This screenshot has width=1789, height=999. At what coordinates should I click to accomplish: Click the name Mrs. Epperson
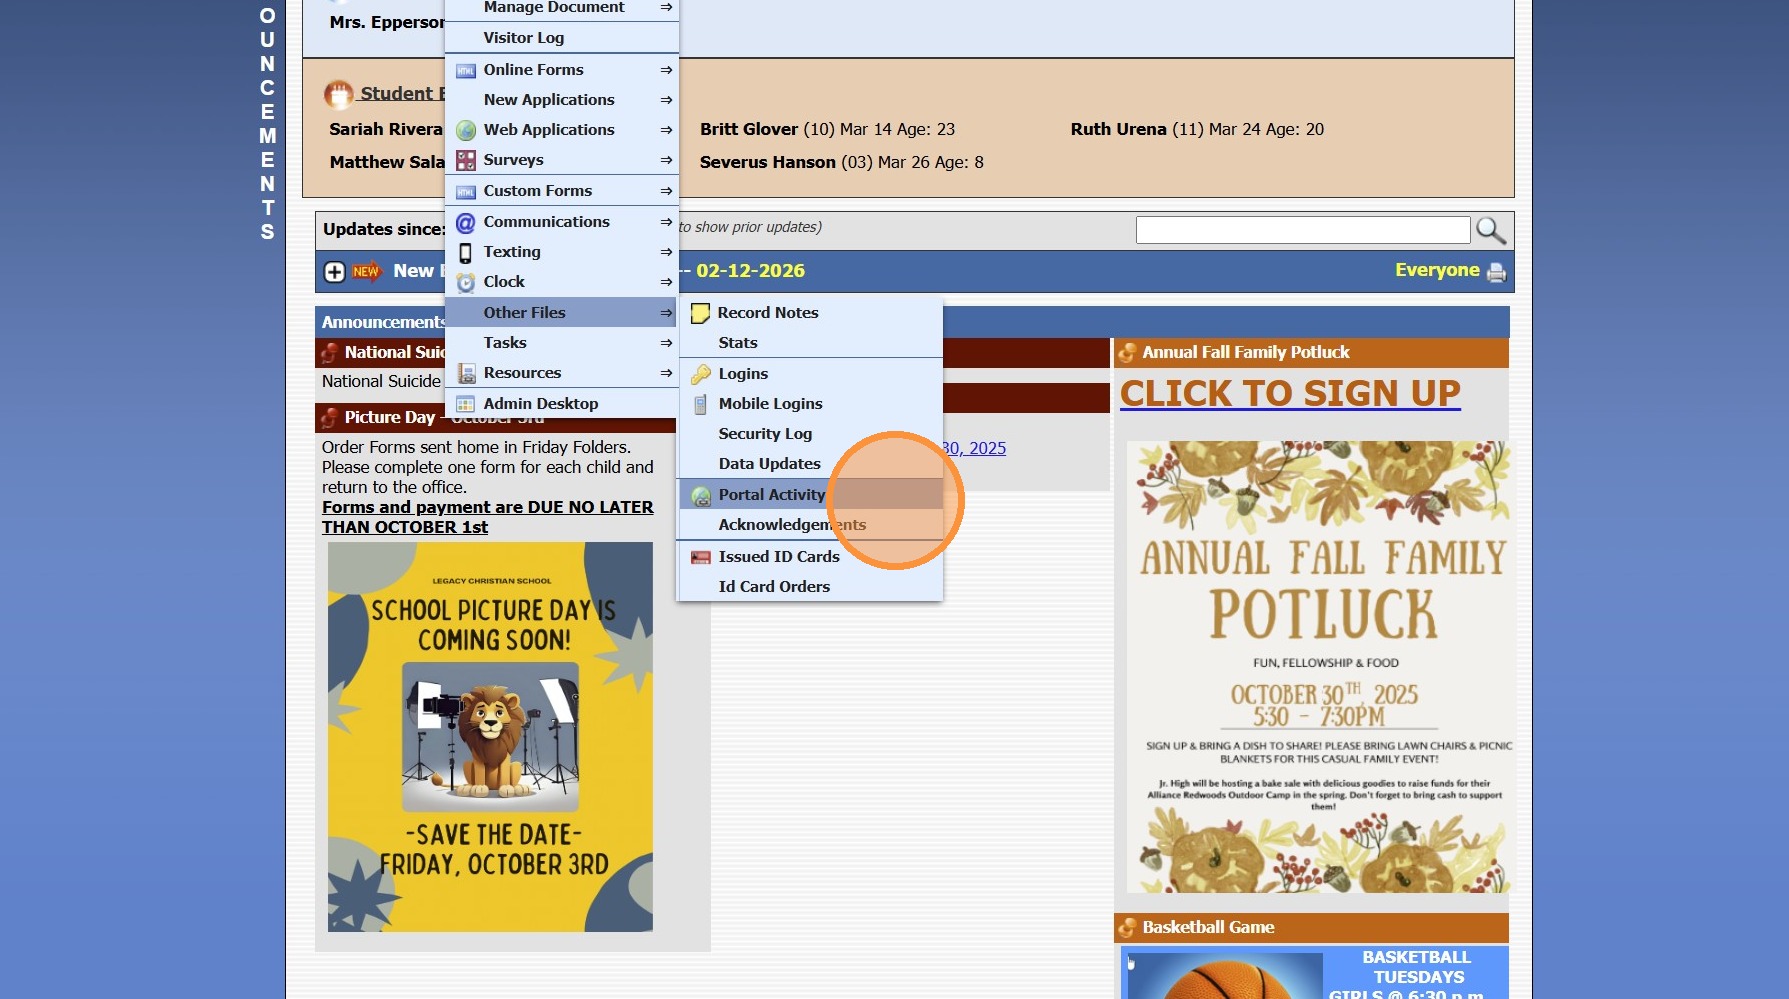pos(387,22)
